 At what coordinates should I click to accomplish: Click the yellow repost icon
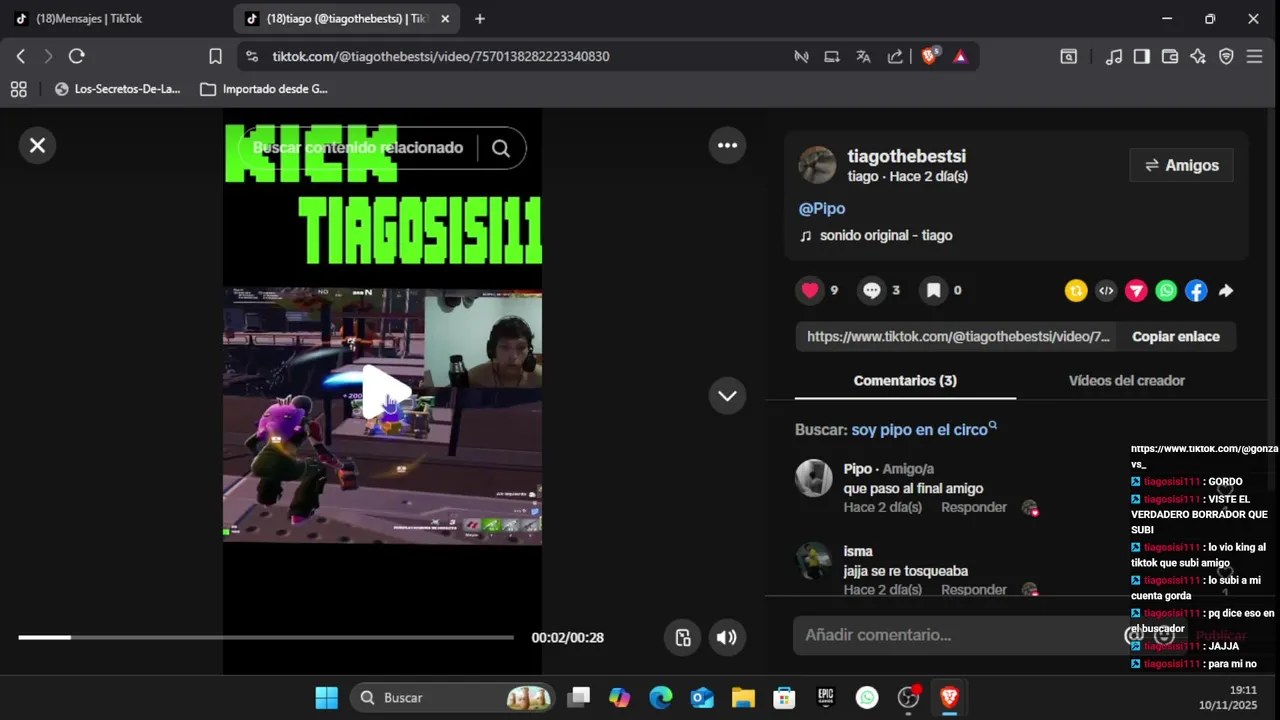(x=1076, y=291)
